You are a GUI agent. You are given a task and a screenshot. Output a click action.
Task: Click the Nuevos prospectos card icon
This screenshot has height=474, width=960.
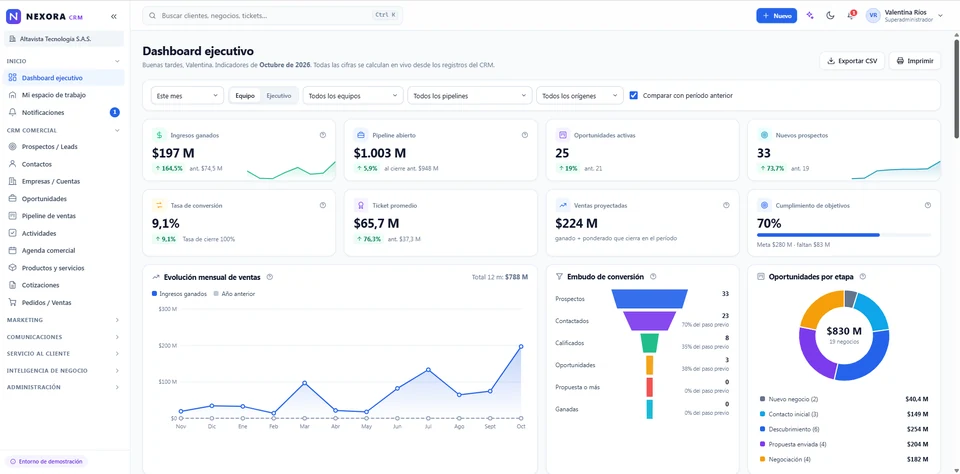coord(763,135)
